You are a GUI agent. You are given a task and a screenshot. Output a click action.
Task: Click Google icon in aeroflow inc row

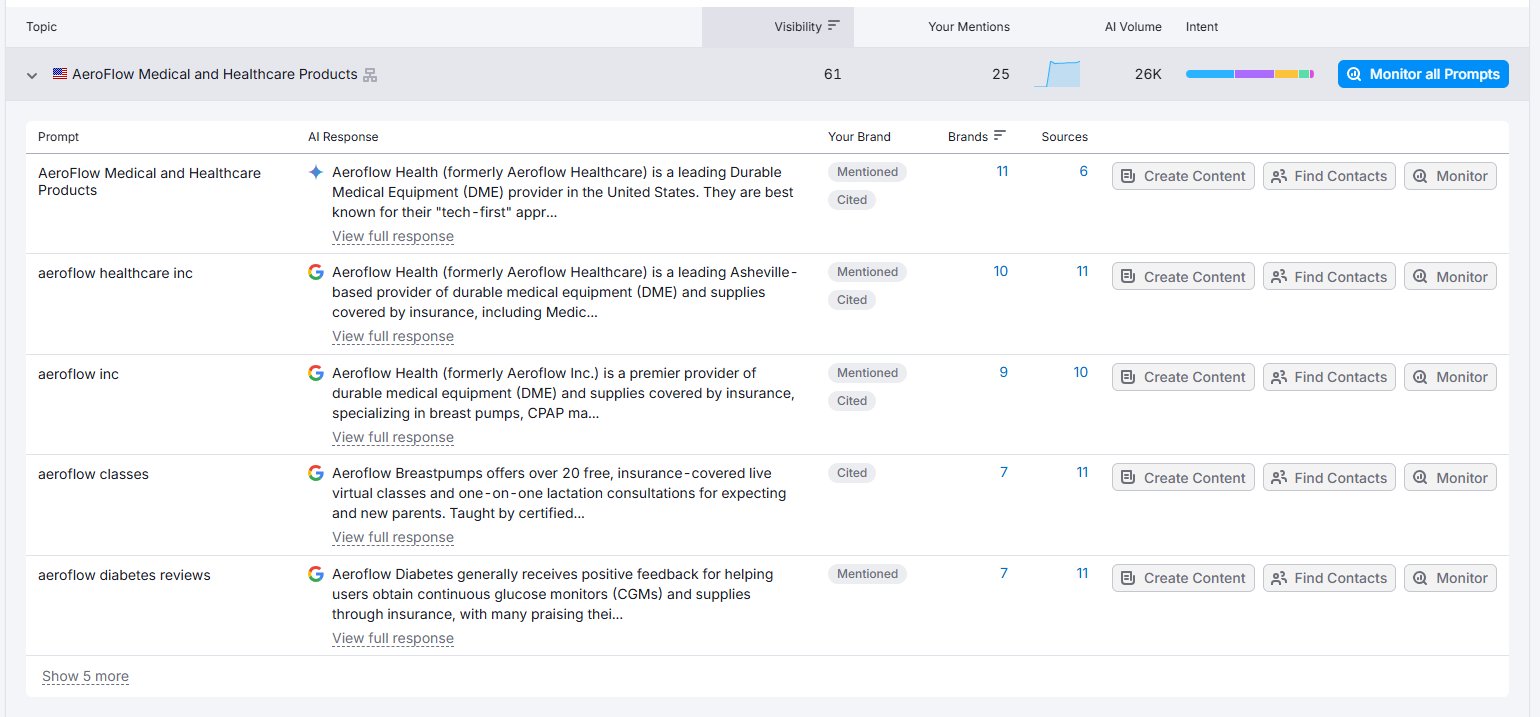point(316,373)
